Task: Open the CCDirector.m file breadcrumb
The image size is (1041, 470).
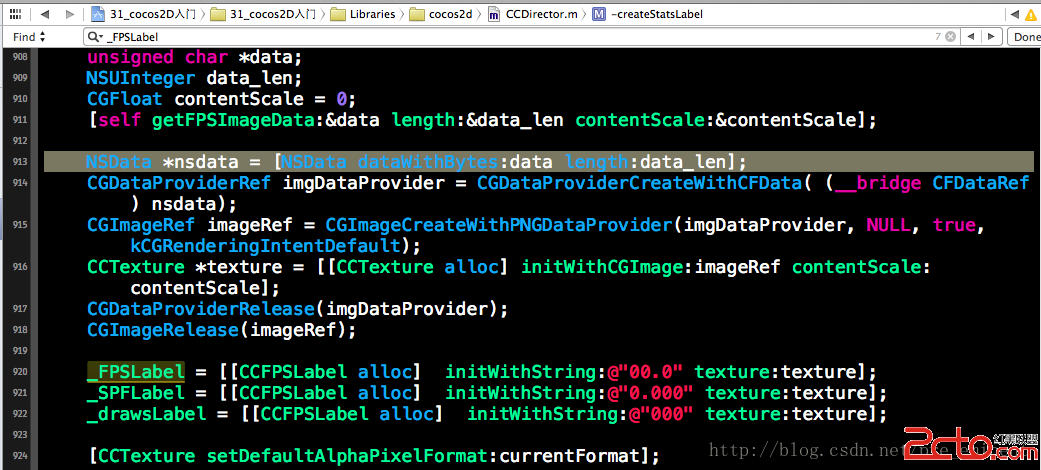Action: point(535,14)
